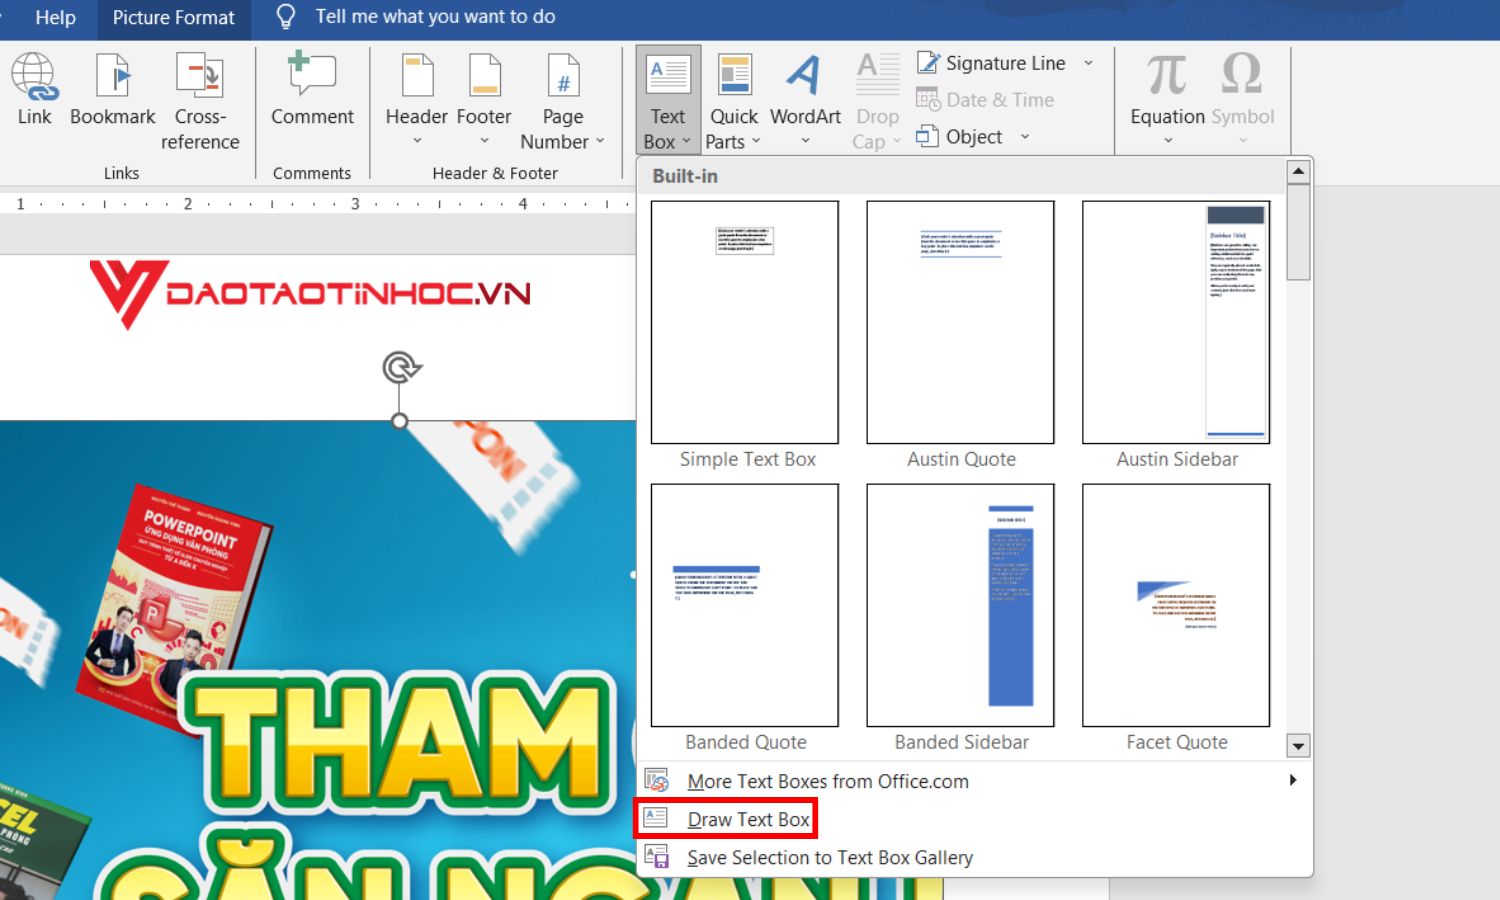Click the Save Selection gallery icon
The width and height of the screenshot is (1500, 900).
pos(656,857)
